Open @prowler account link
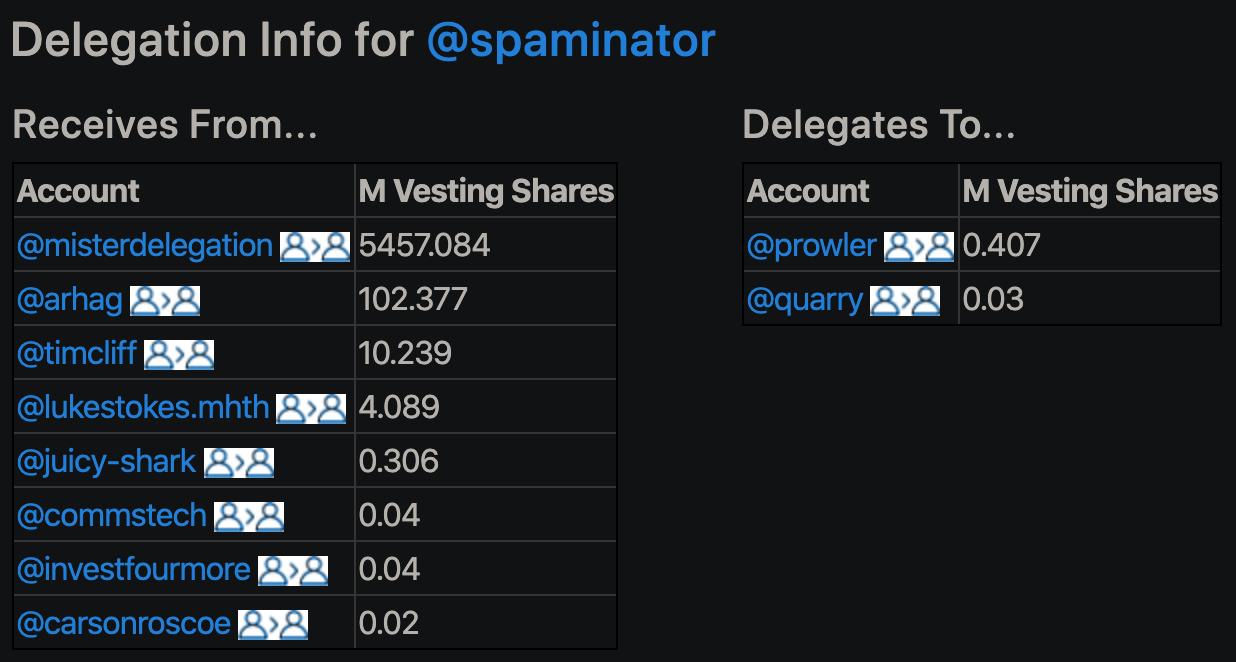 812,246
